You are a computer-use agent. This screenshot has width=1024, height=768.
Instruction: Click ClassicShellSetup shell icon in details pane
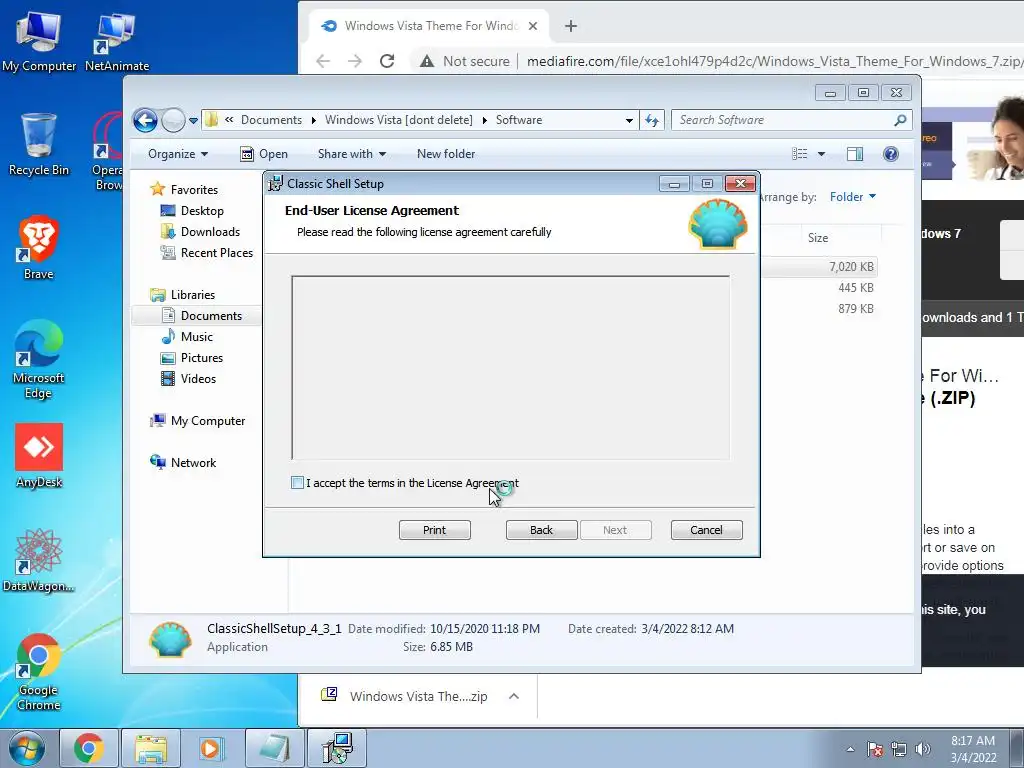tap(170, 639)
